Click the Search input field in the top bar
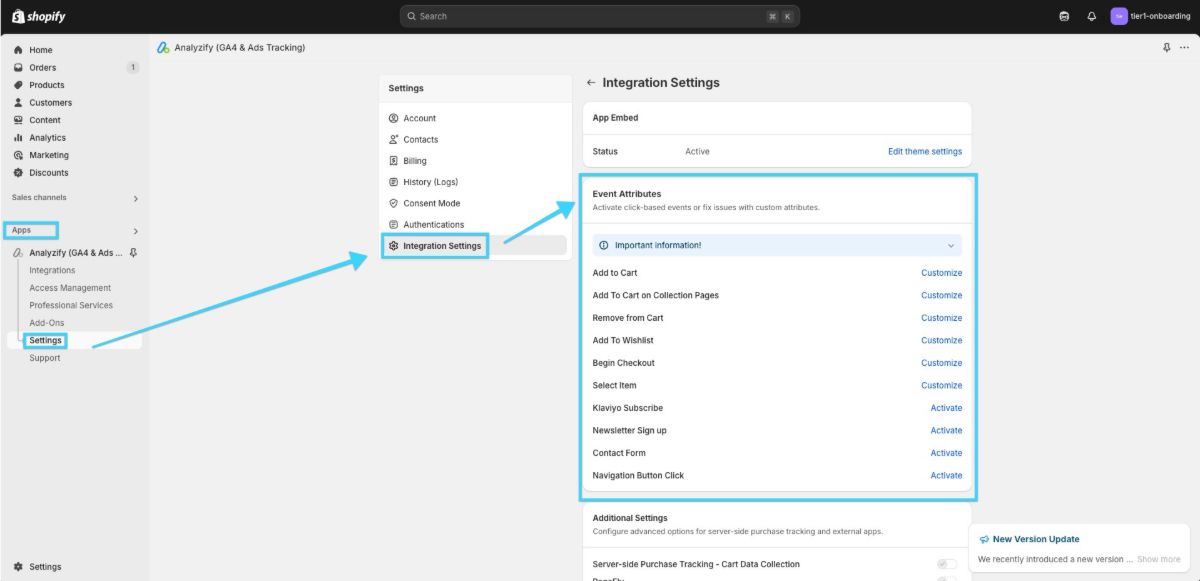Screen dimensions: 1200x581 point(600,16)
